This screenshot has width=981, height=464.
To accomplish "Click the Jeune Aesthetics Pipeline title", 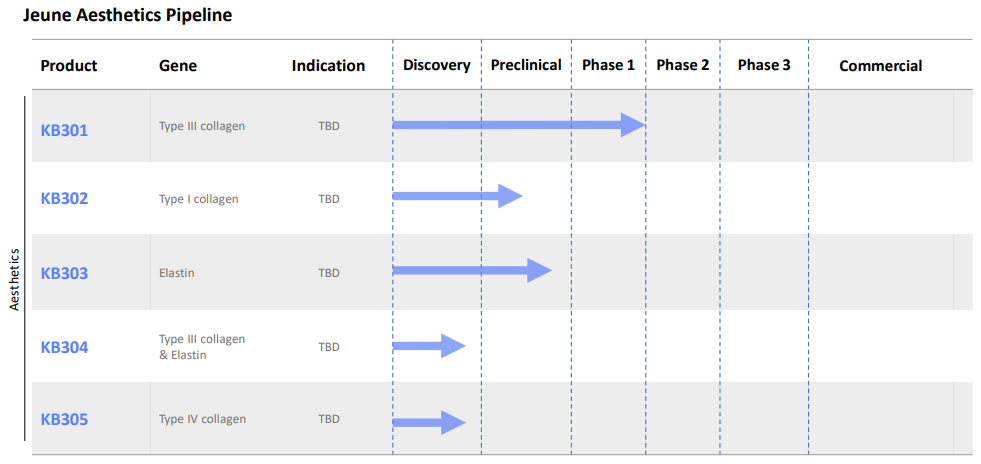I will [128, 16].
